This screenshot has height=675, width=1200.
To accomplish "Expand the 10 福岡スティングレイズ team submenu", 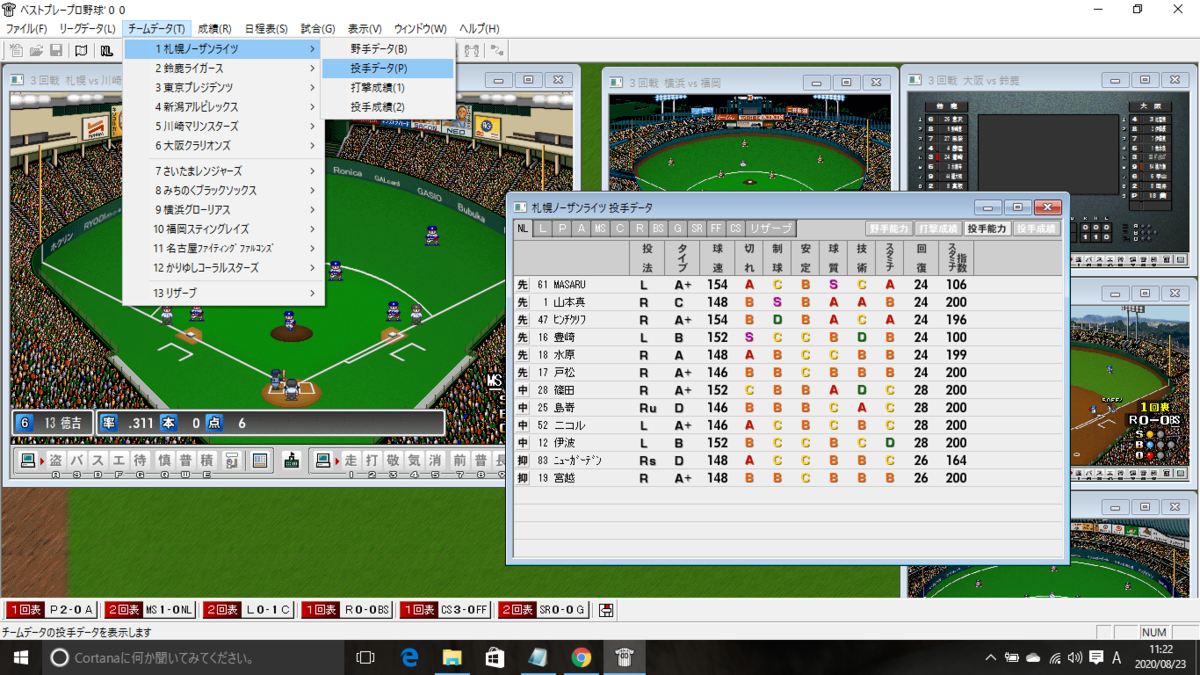I will click(x=222, y=229).
